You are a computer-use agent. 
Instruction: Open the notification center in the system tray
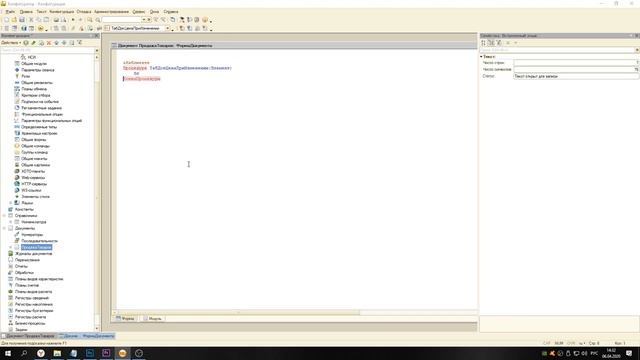629,353
